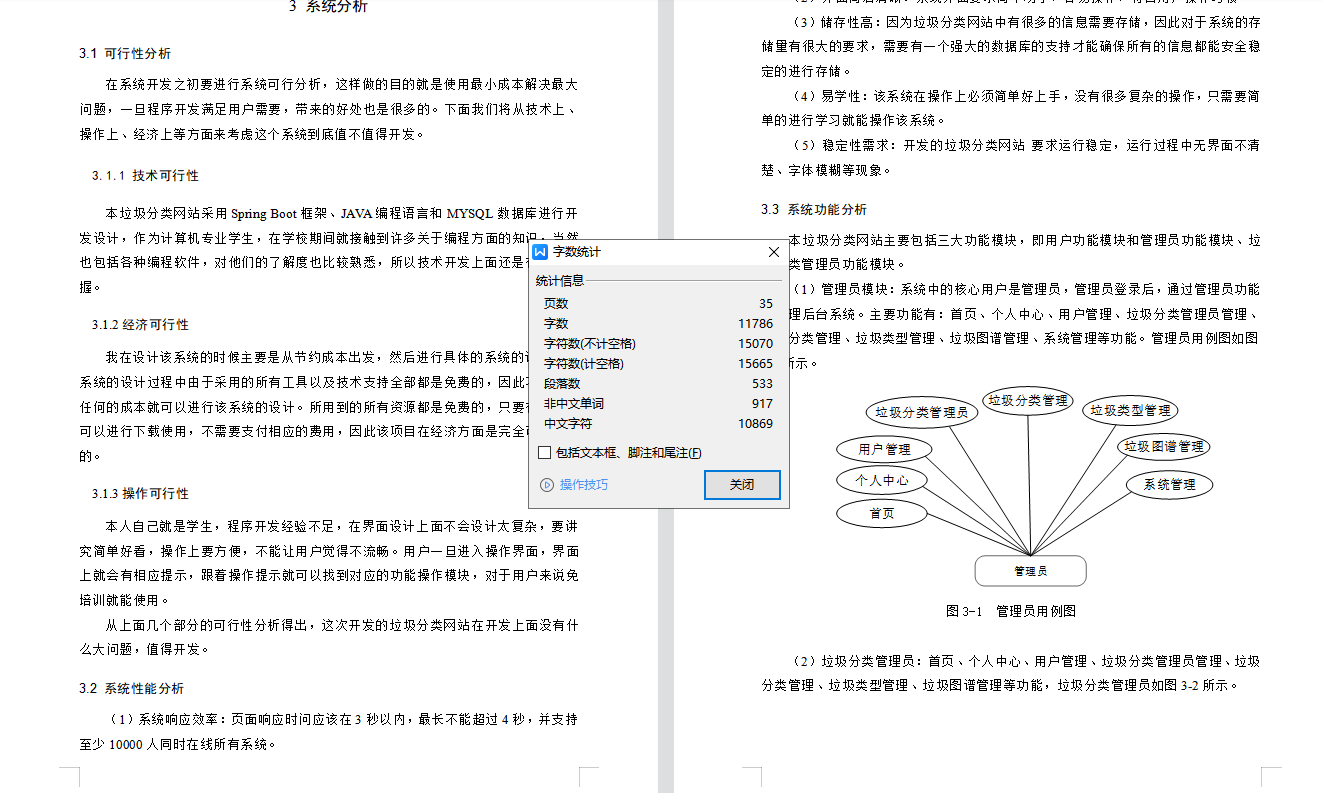1323x793 pixels.
Task: Click the caption 图3-1 管理员用例图
Action: click(x=1010, y=611)
